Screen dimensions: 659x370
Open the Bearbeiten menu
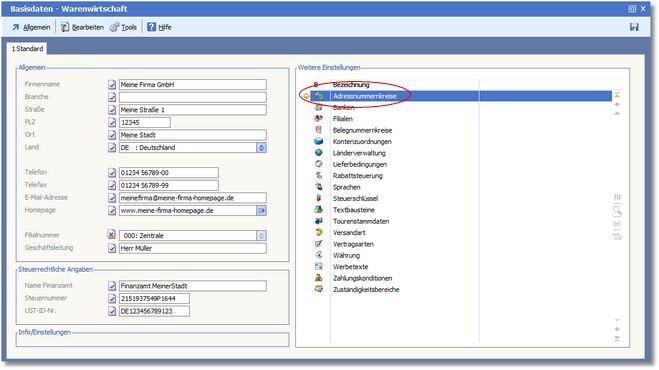[x=82, y=27]
